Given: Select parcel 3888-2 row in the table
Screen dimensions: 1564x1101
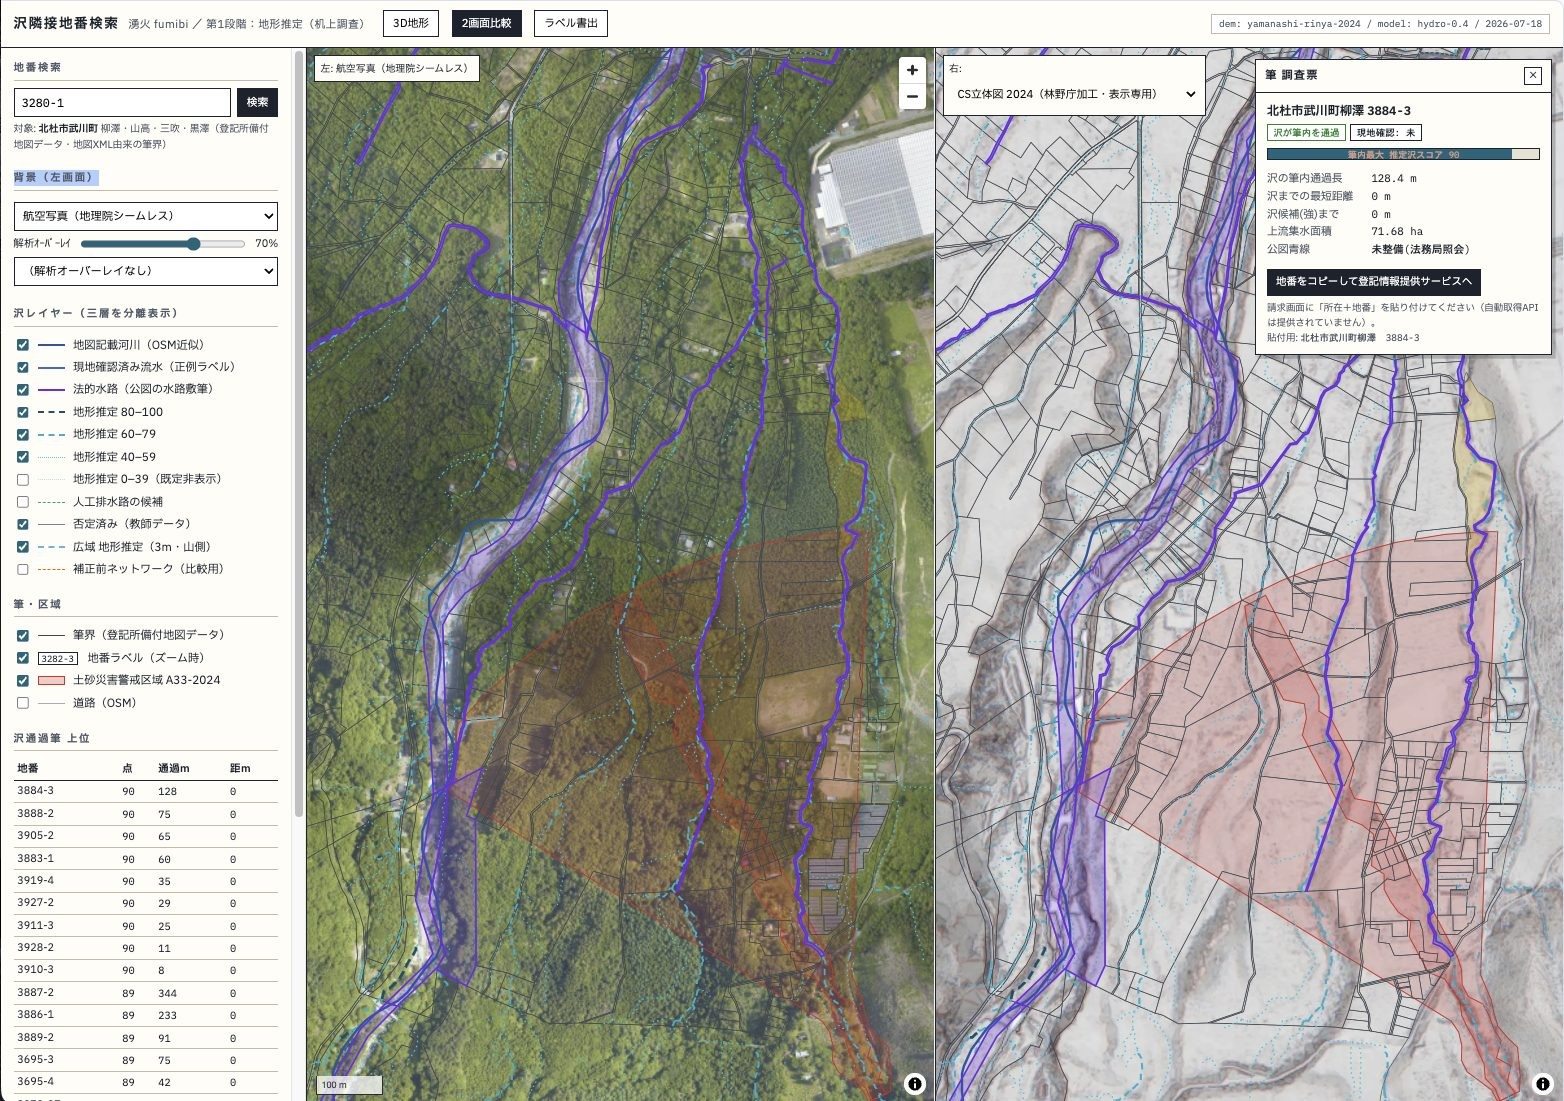Looking at the screenshot, I should [x=146, y=814].
